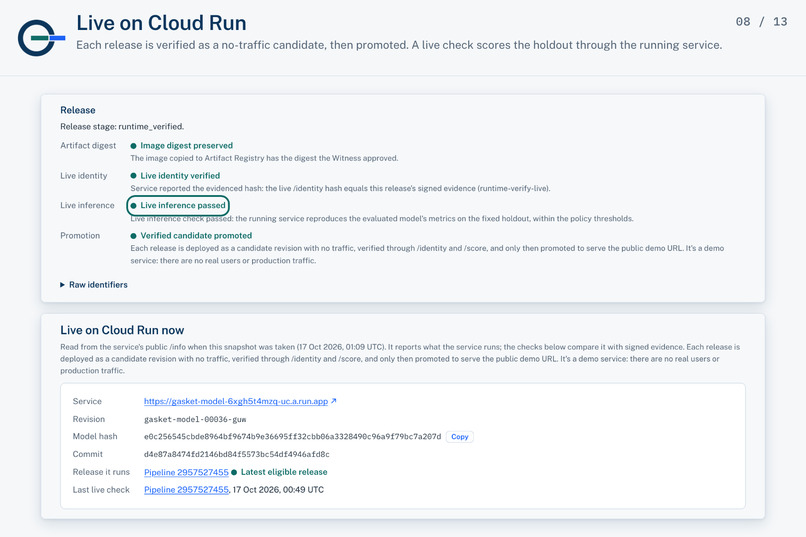Click the Artifact digest row label
Image resolution: width=806 pixels, height=537 pixels.
(88, 145)
